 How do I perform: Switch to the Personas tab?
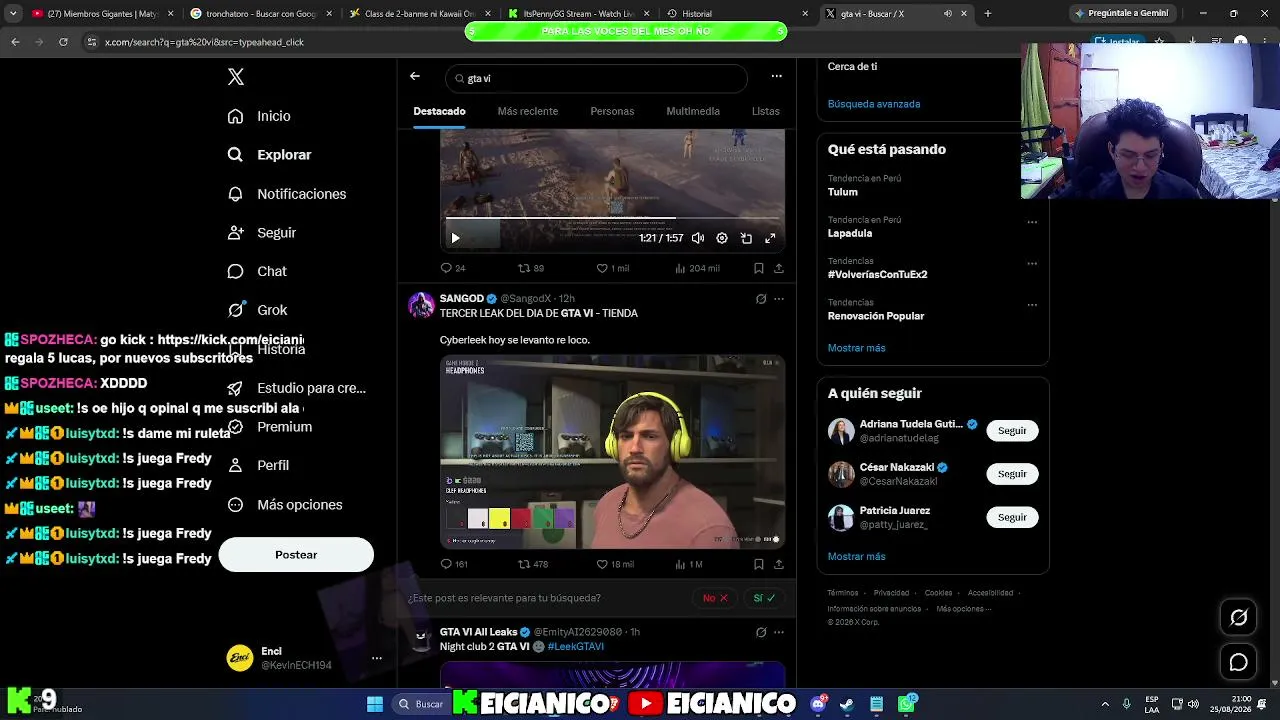612,111
